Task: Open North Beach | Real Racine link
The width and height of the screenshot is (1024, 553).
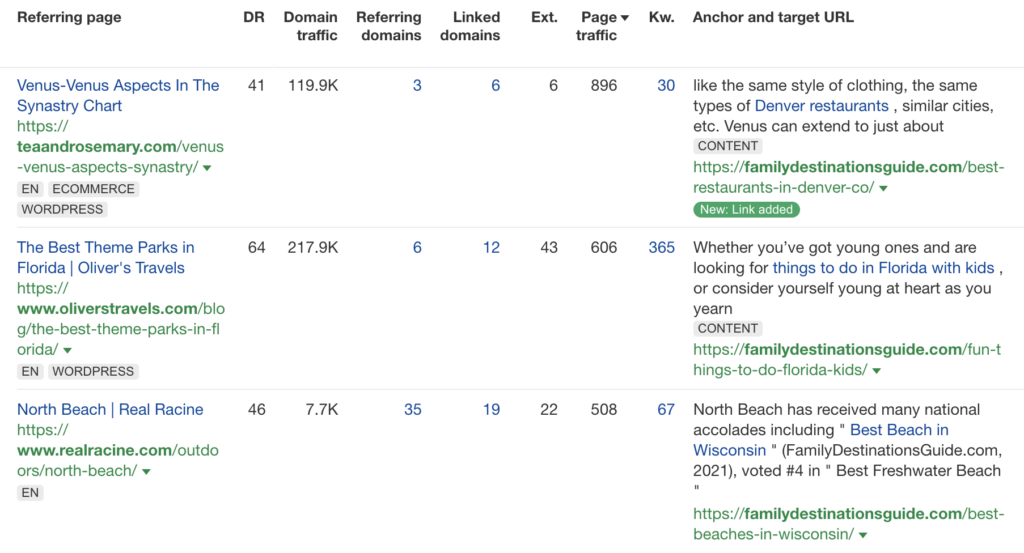Action: 110,409
